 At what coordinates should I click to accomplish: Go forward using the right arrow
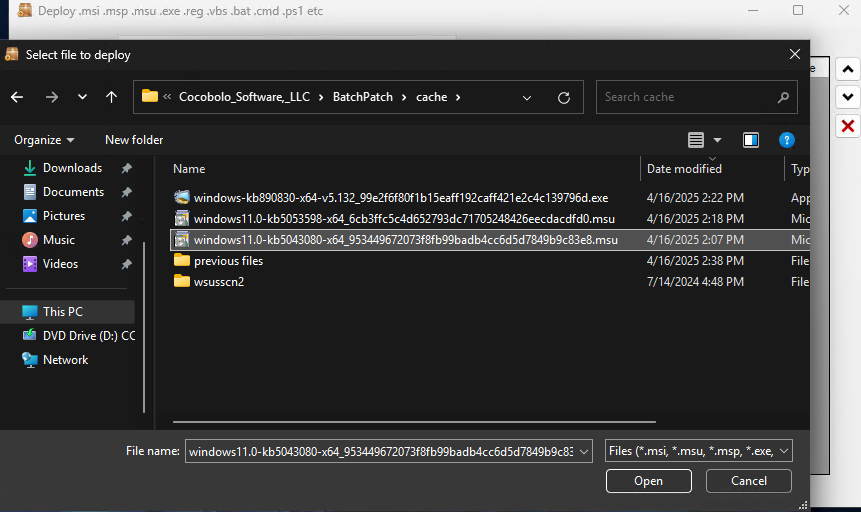coord(52,97)
